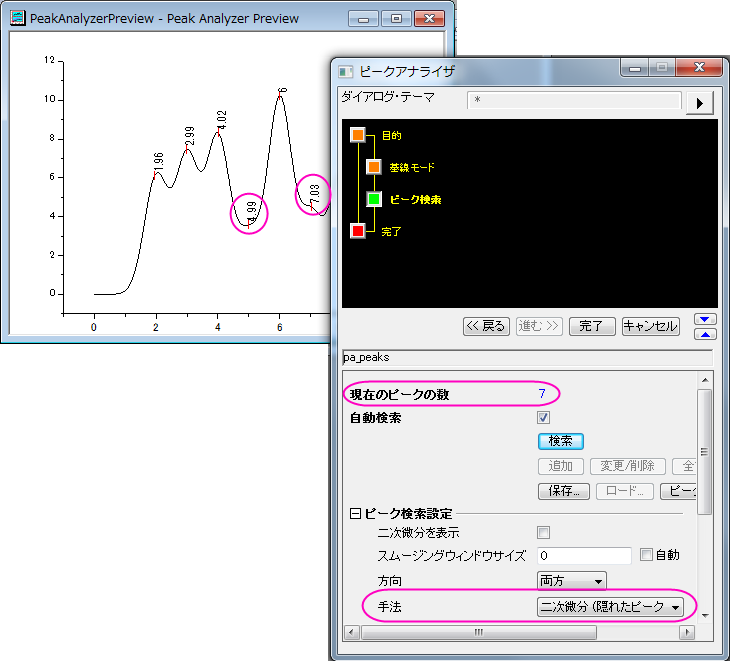Click the ピークアナライザ dialog title icon
The height and width of the screenshot is (661, 730).
[x=346, y=71]
